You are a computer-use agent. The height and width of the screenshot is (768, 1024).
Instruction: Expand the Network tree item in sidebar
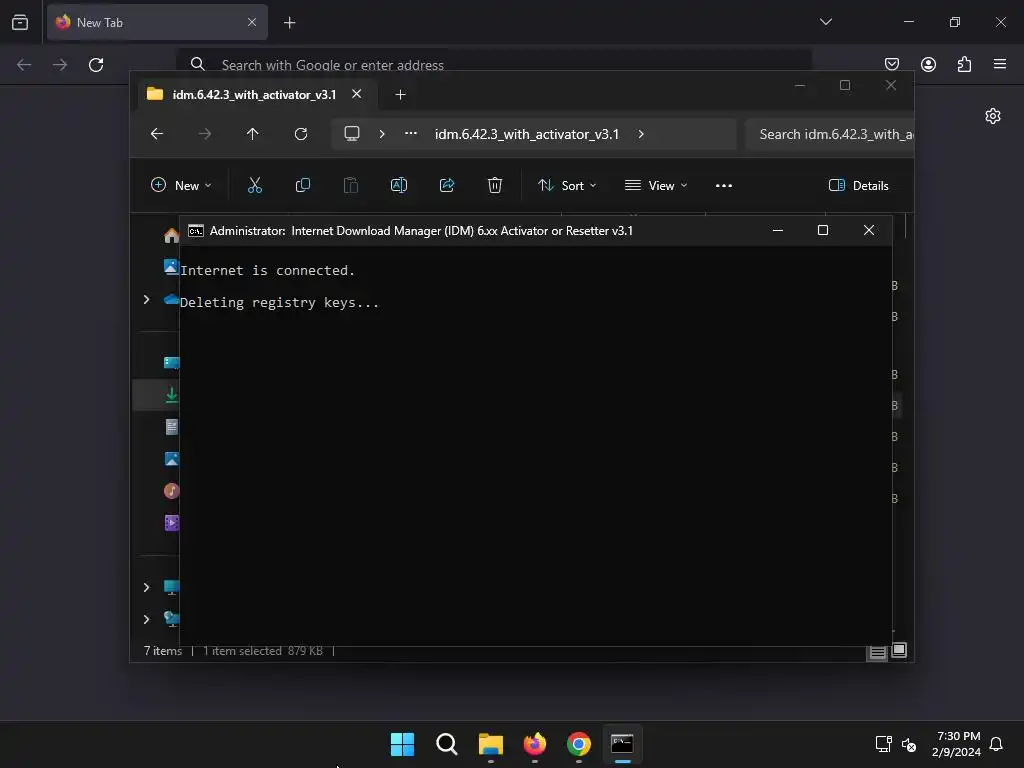point(146,619)
